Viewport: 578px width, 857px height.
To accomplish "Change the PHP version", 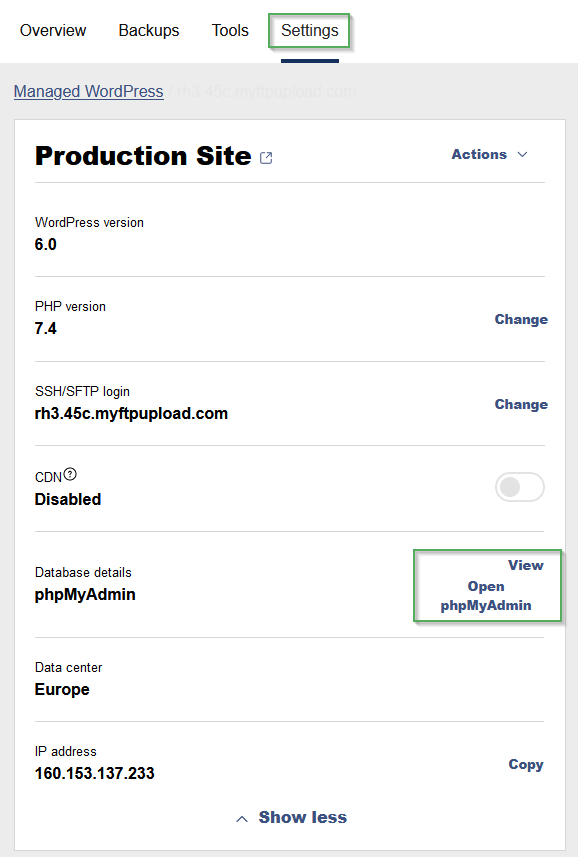I will 521,319.
